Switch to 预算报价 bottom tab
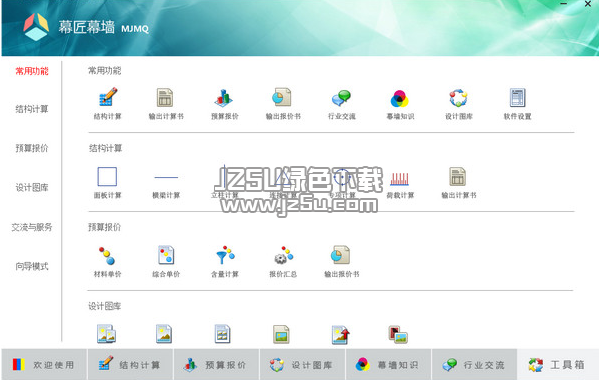The width and height of the screenshot is (599, 380). point(217,364)
